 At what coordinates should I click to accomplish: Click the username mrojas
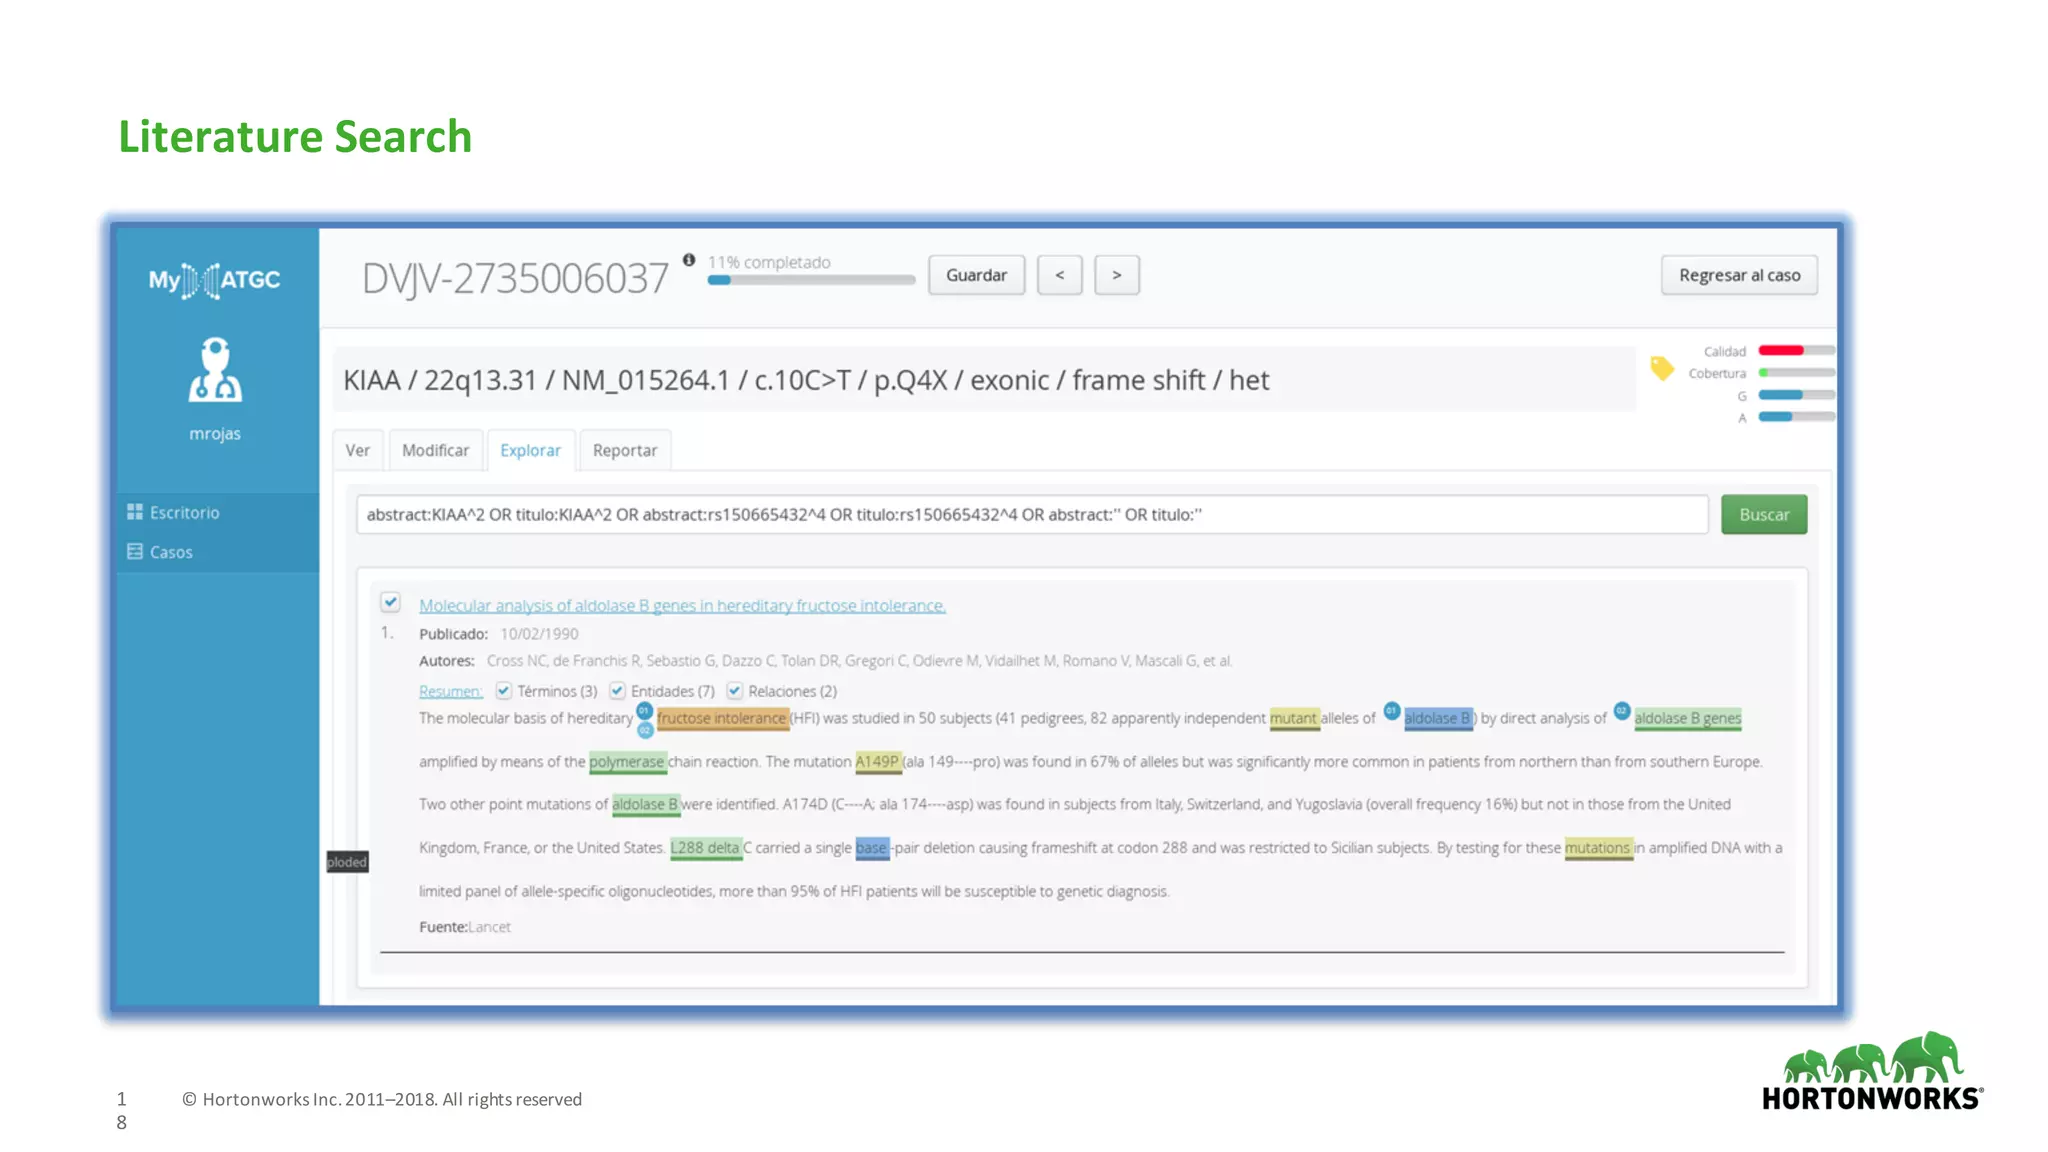point(215,433)
